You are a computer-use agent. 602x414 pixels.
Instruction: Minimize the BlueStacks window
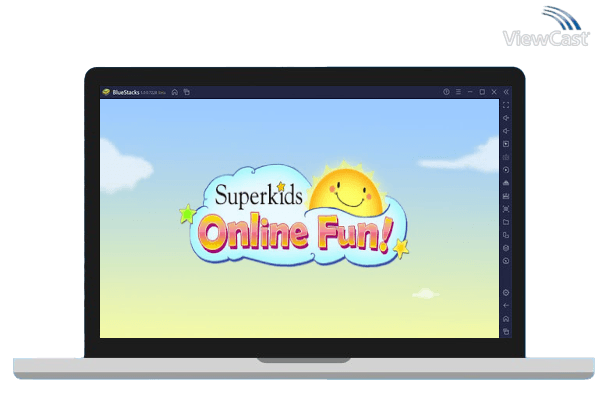click(470, 92)
